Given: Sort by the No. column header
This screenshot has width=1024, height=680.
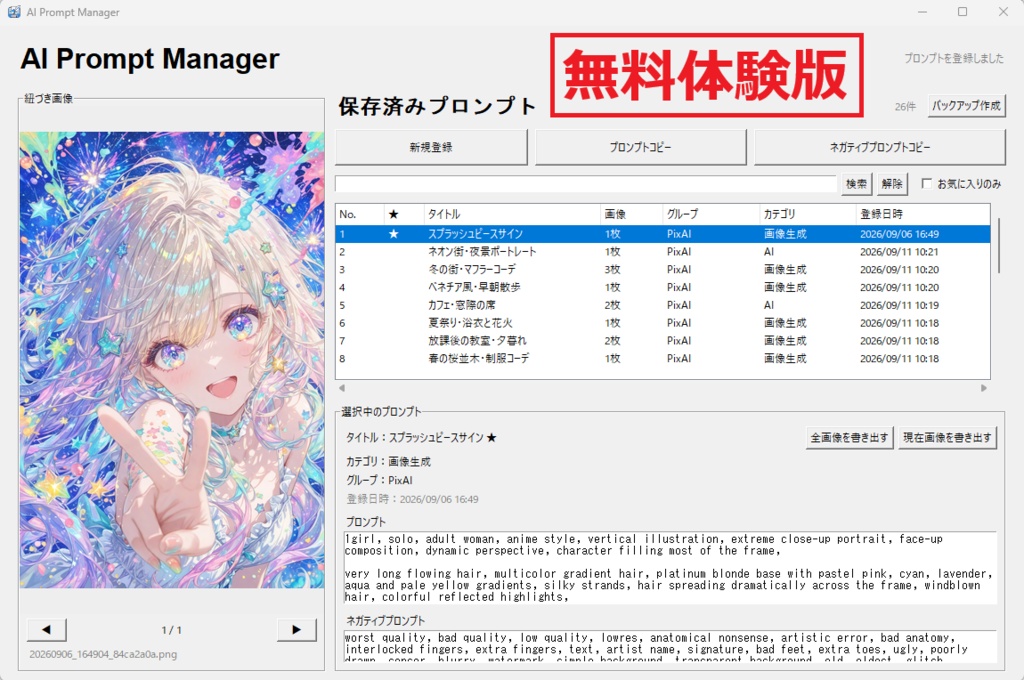Looking at the screenshot, I should [360, 214].
